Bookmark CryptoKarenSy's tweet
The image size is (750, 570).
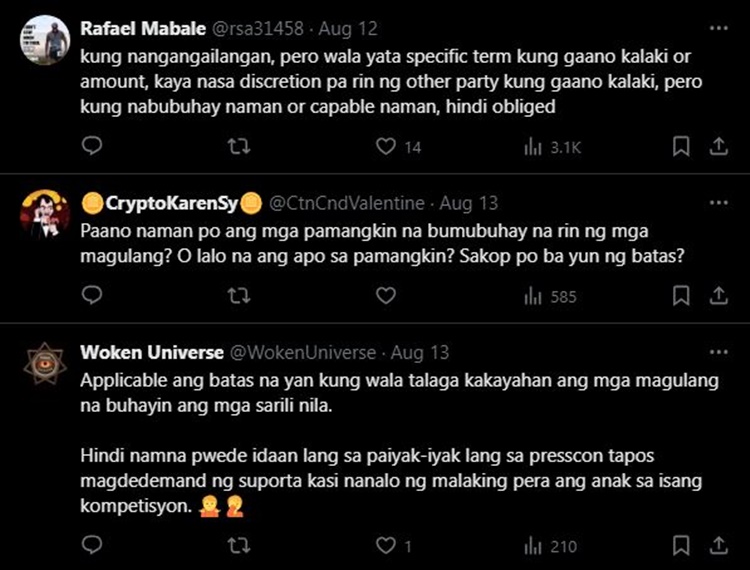click(x=681, y=296)
